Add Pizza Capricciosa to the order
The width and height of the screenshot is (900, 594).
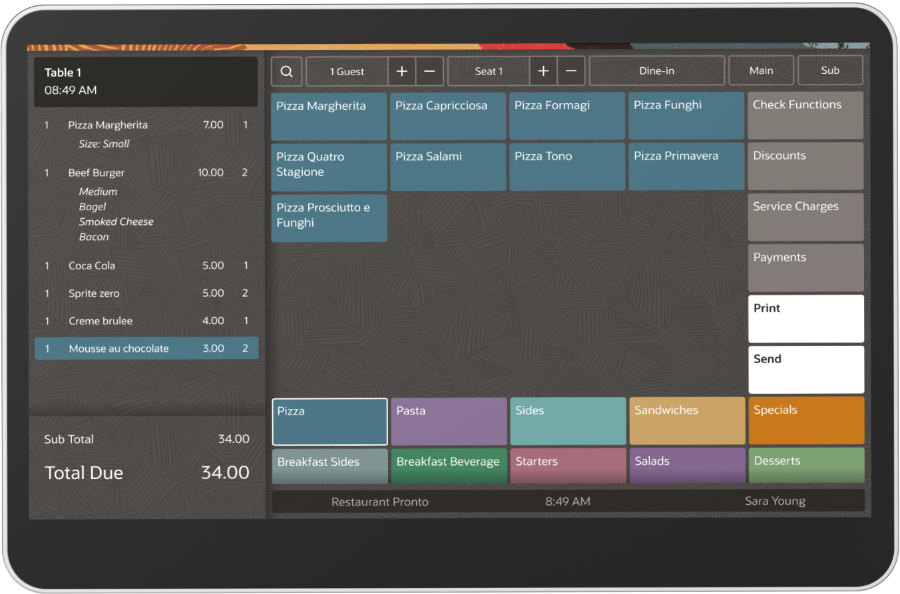tap(448, 117)
